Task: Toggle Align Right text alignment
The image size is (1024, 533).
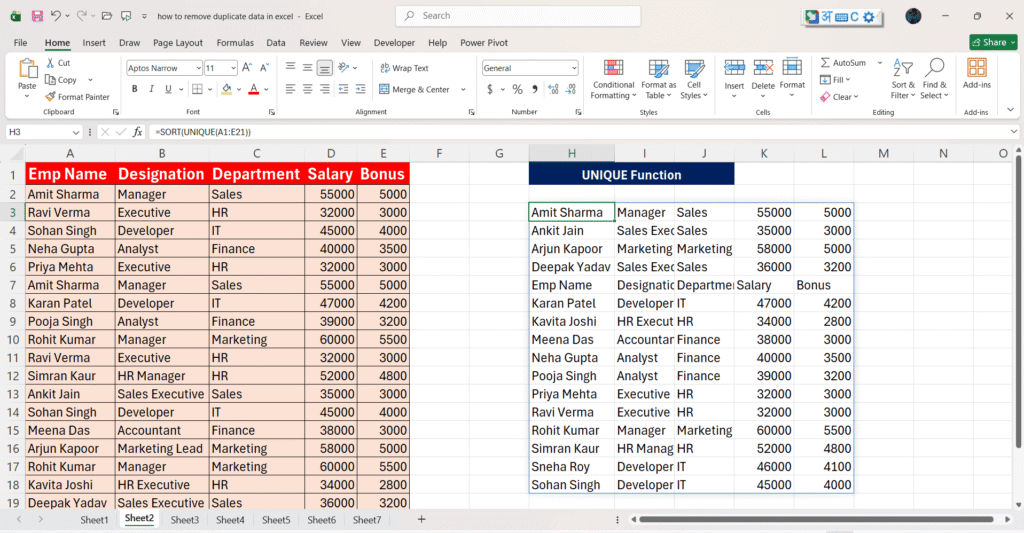Action: tap(325, 89)
